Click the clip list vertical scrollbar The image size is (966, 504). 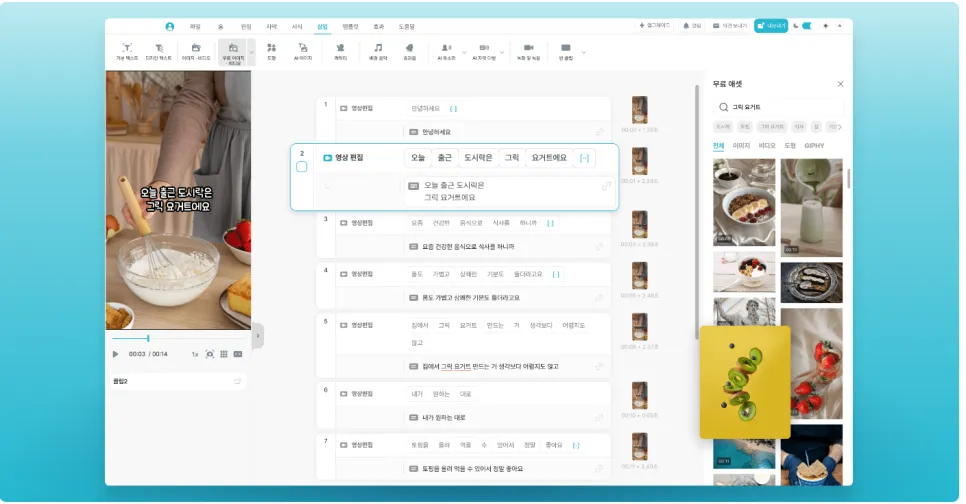point(697,213)
